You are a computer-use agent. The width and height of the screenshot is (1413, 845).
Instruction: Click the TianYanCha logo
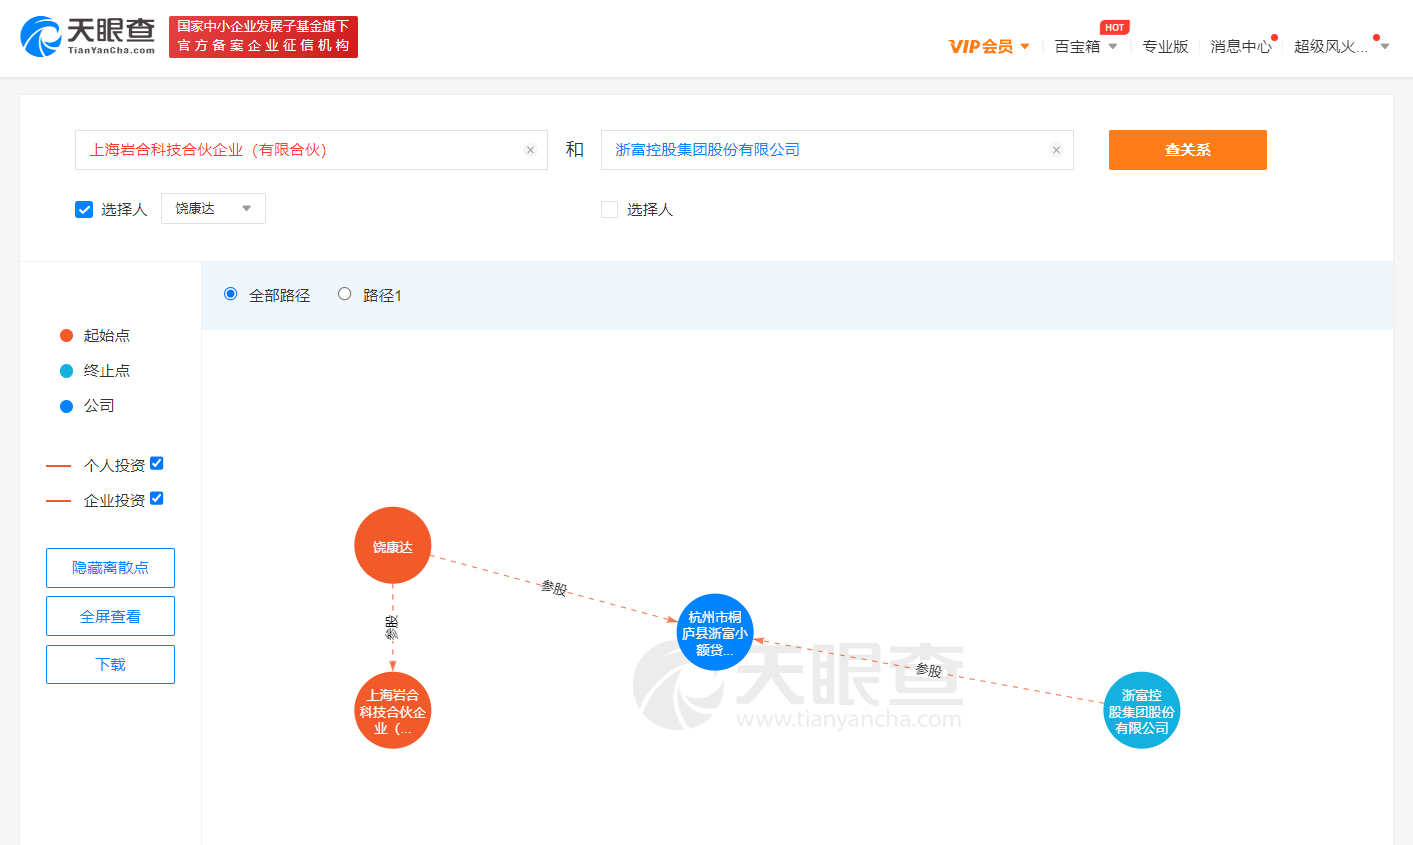[88, 37]
